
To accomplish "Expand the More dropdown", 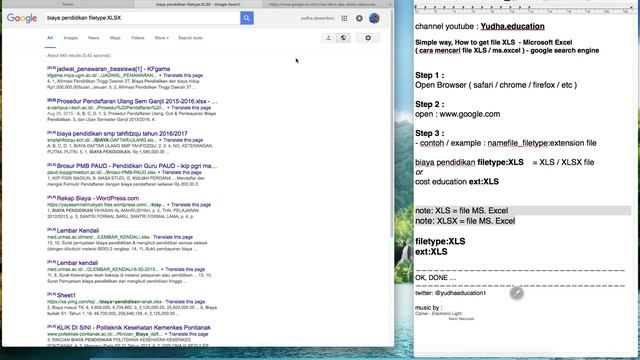I will click(162, 38).
